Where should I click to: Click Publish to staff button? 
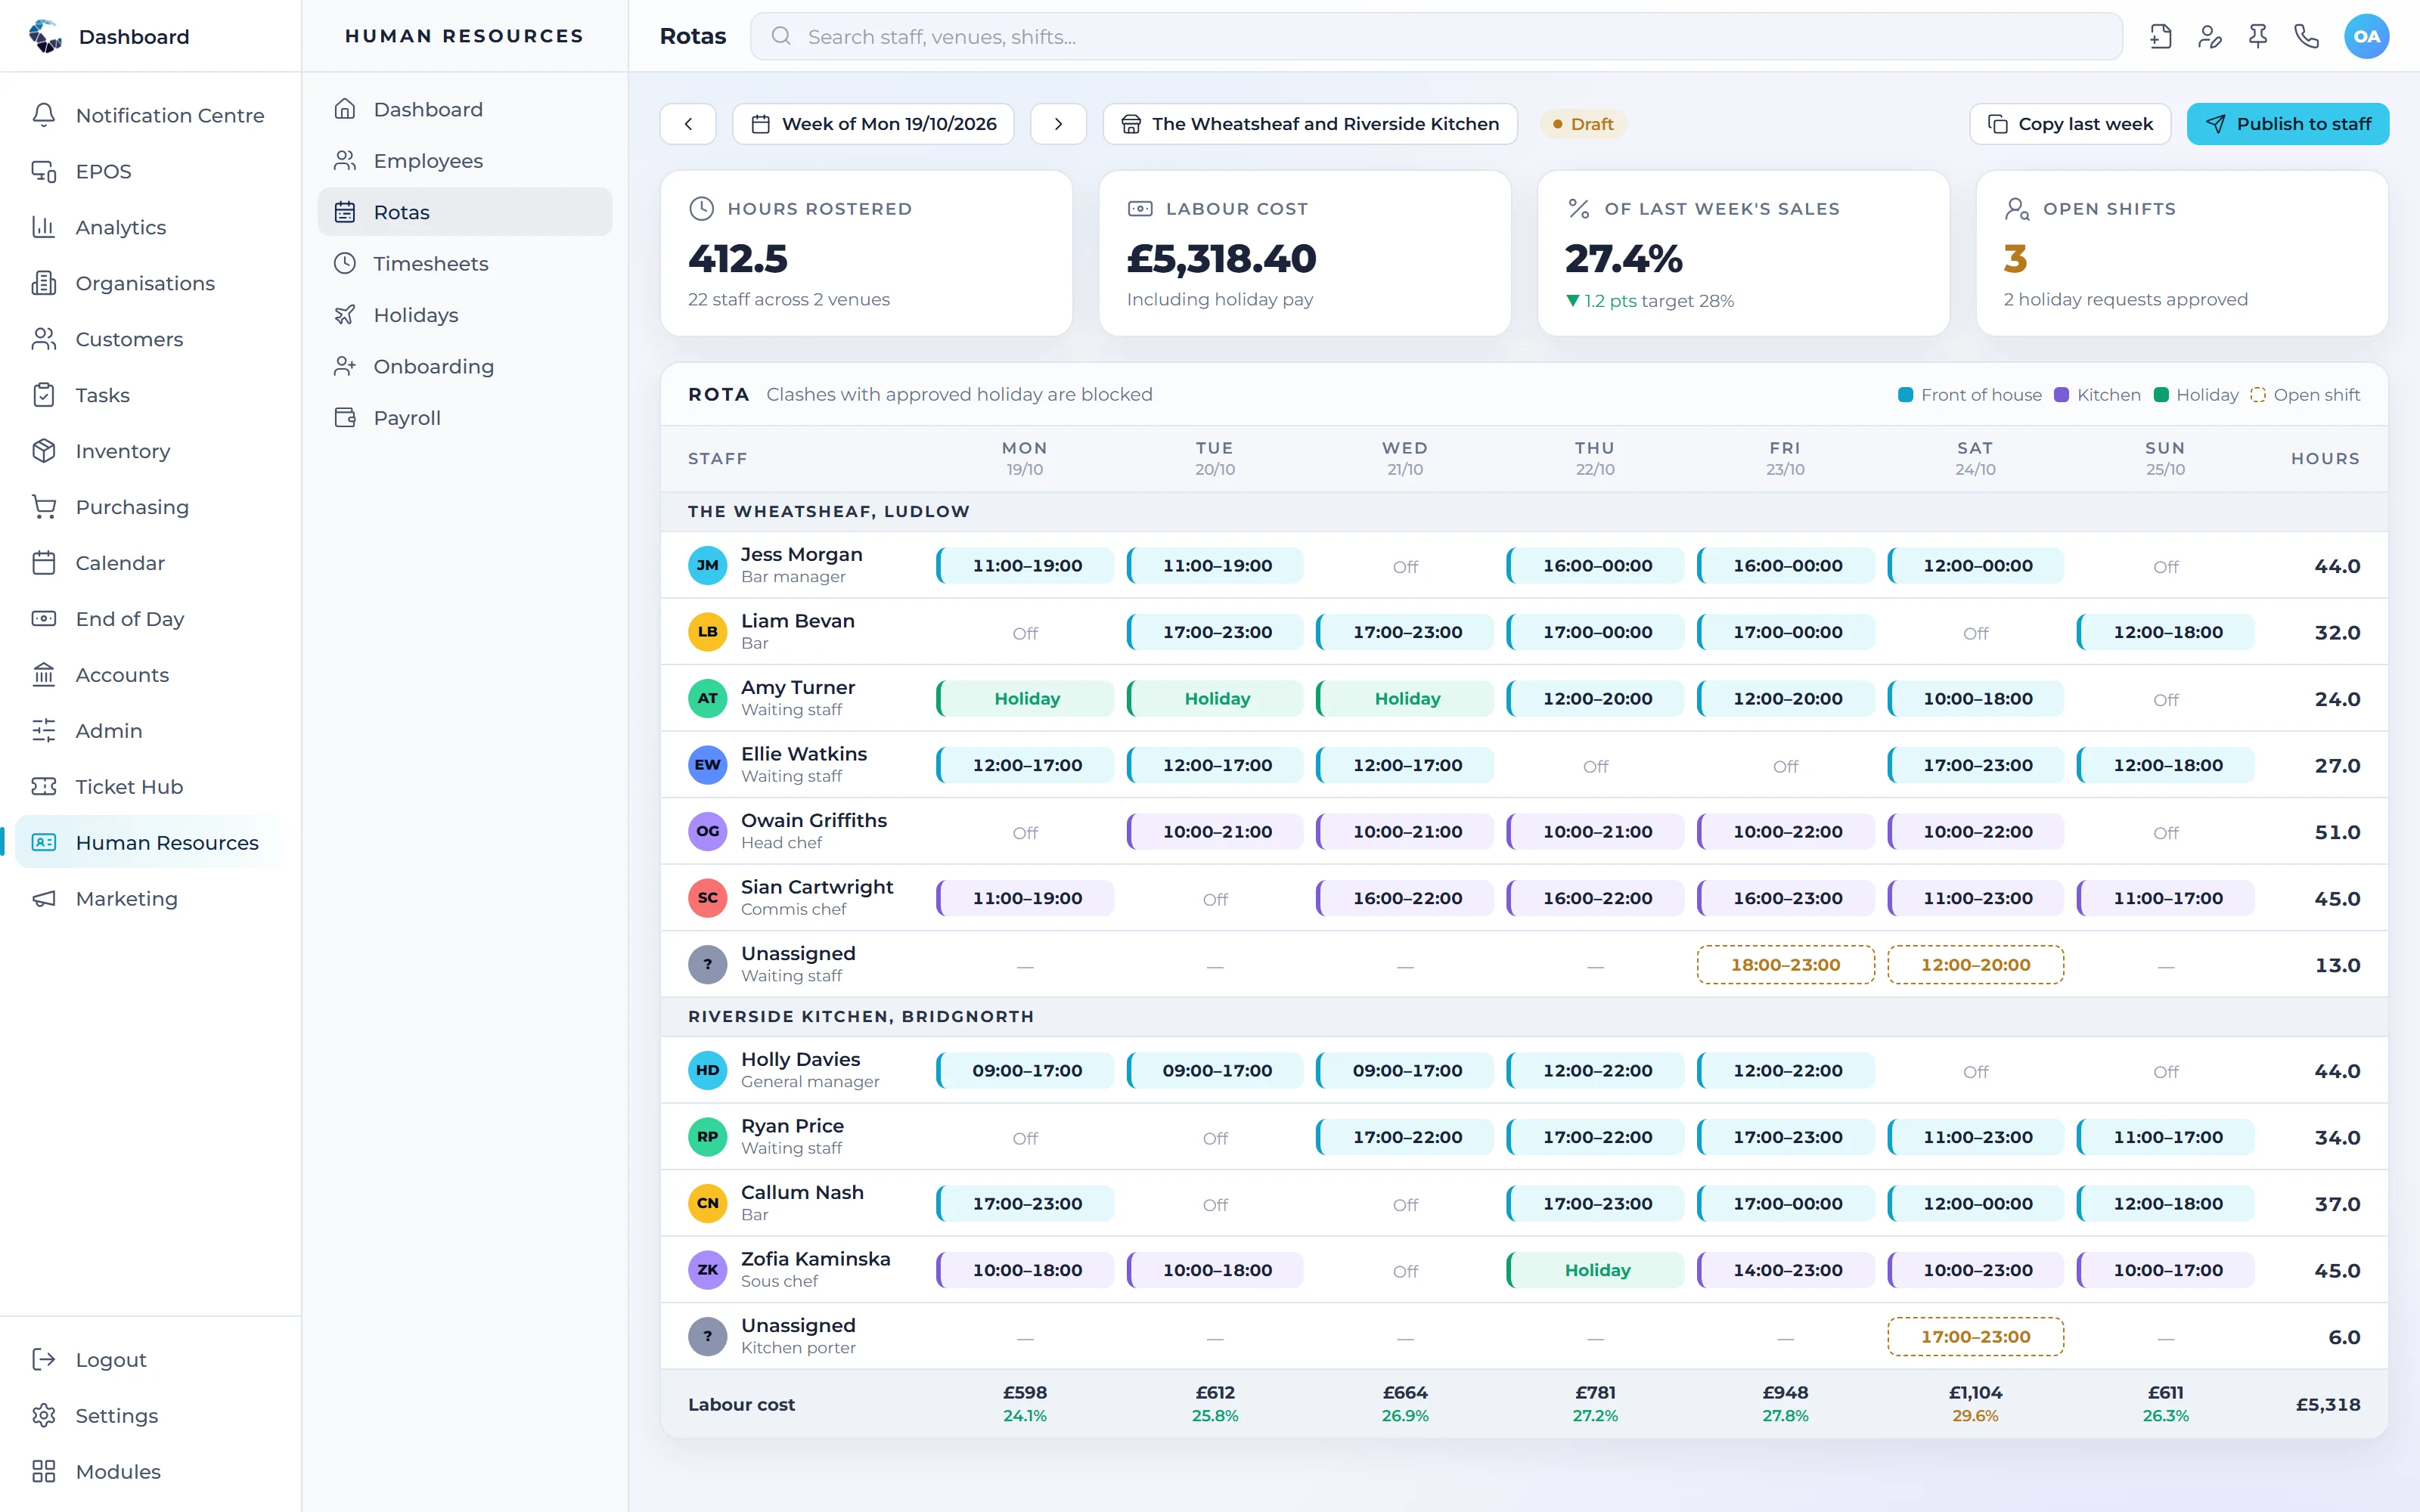point(2288,124)
